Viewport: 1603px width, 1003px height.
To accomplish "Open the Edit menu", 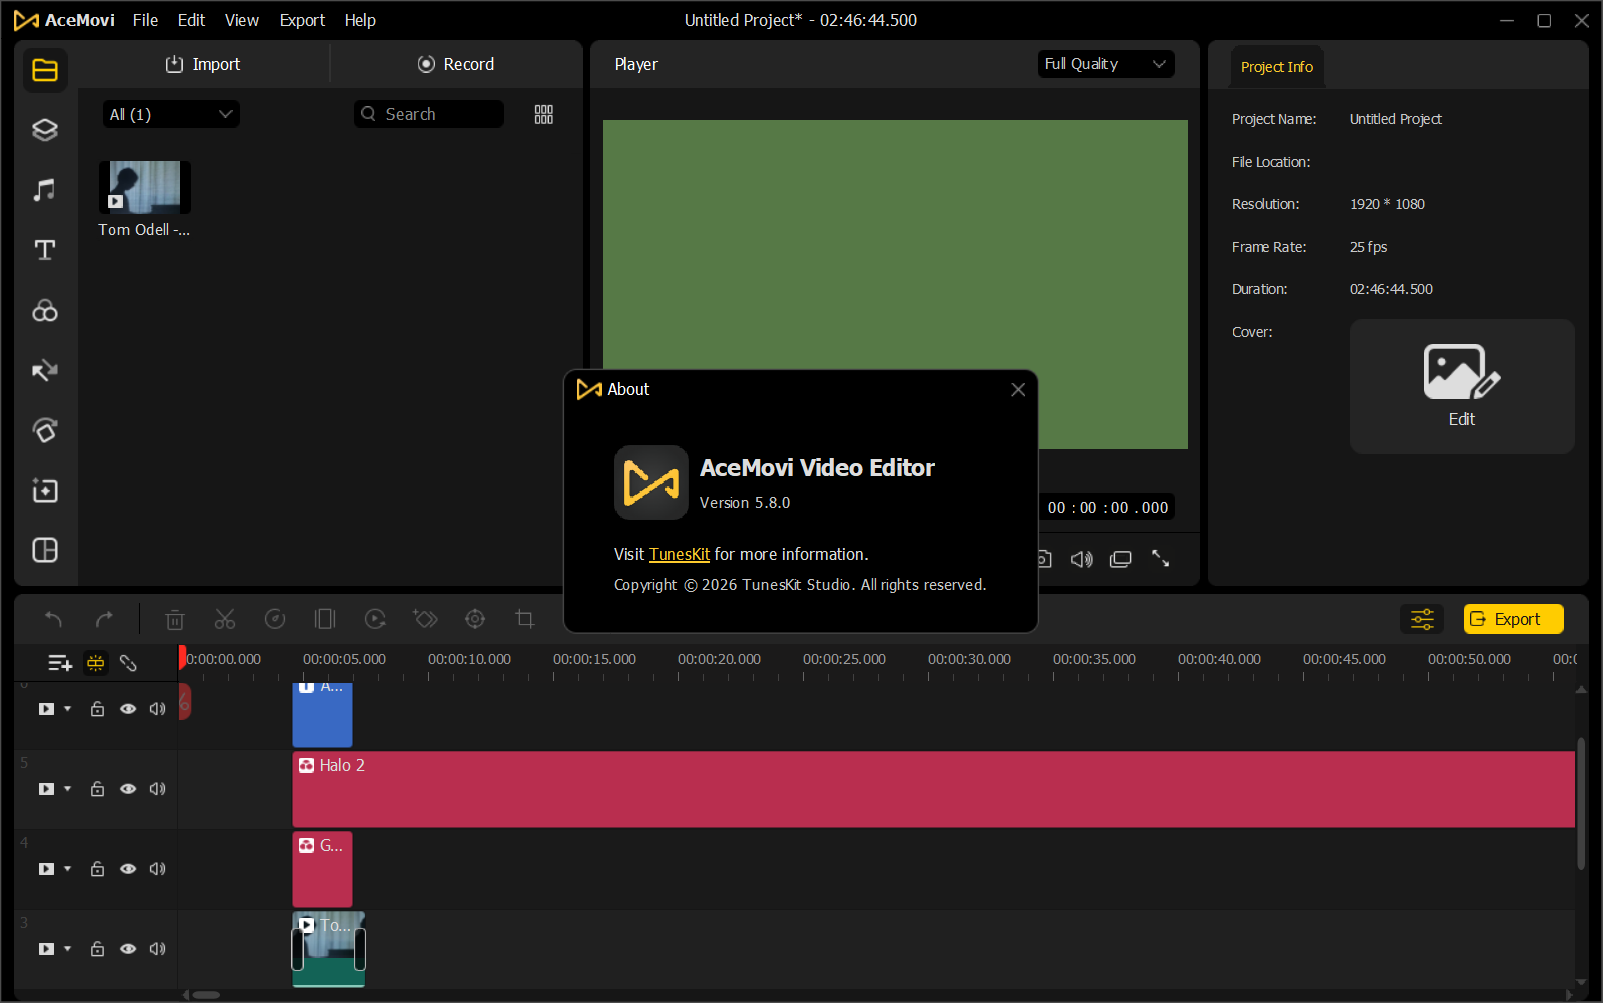I will [191, 20].
